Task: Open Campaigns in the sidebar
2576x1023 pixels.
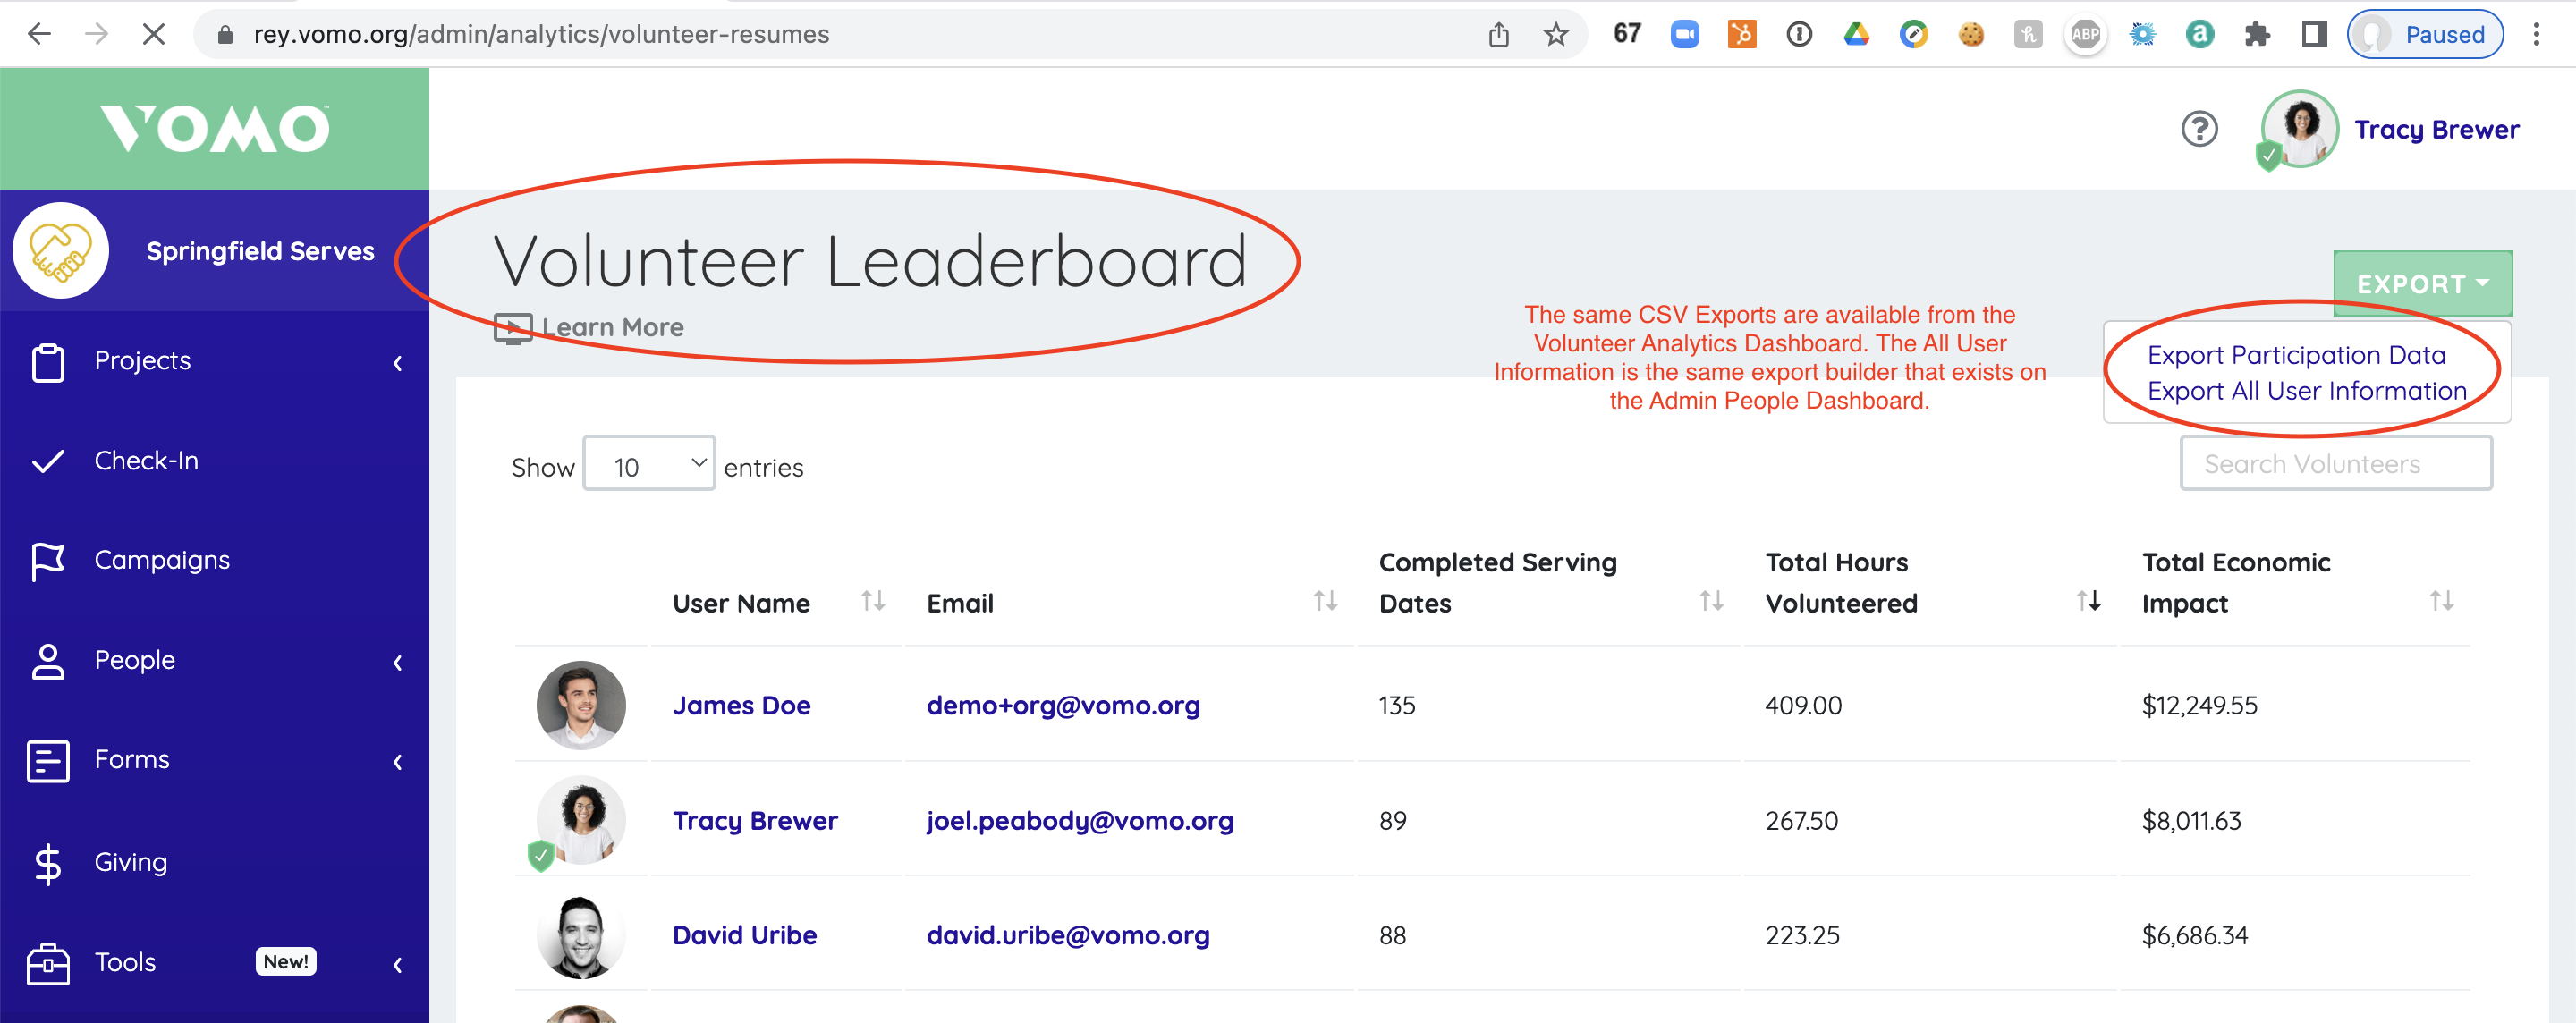Action: click(x=162, y=560)
